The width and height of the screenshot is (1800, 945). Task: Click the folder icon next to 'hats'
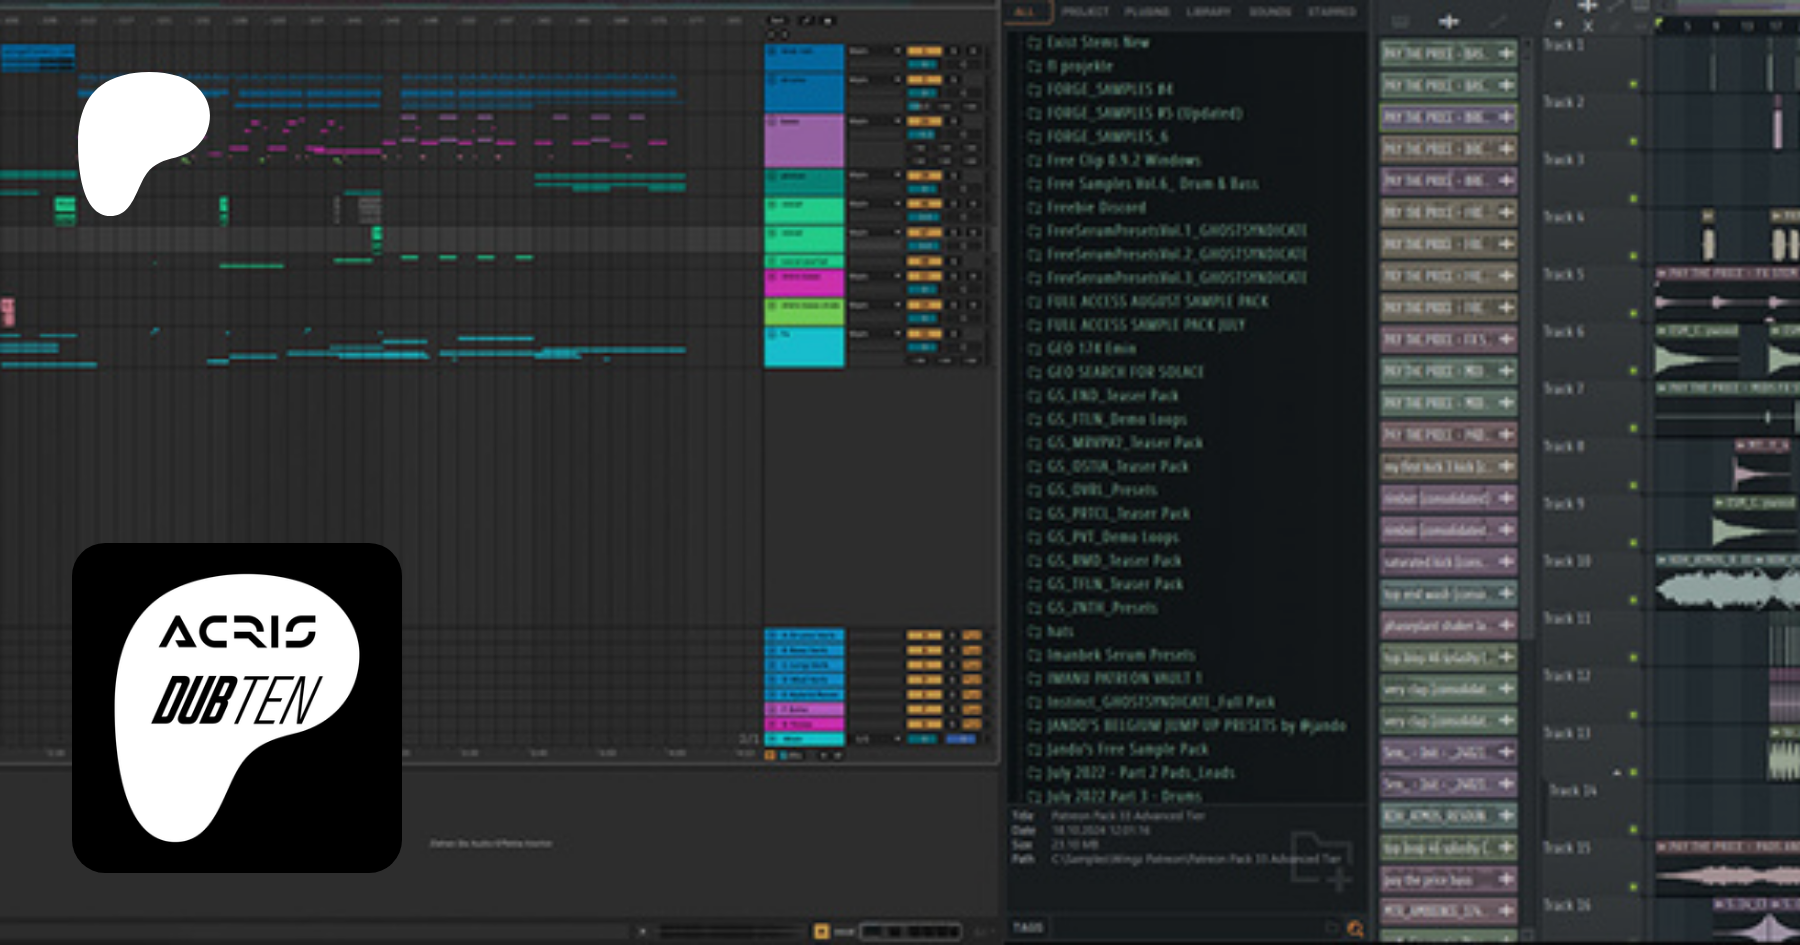pyautogui.click(x=1034, y=632)
